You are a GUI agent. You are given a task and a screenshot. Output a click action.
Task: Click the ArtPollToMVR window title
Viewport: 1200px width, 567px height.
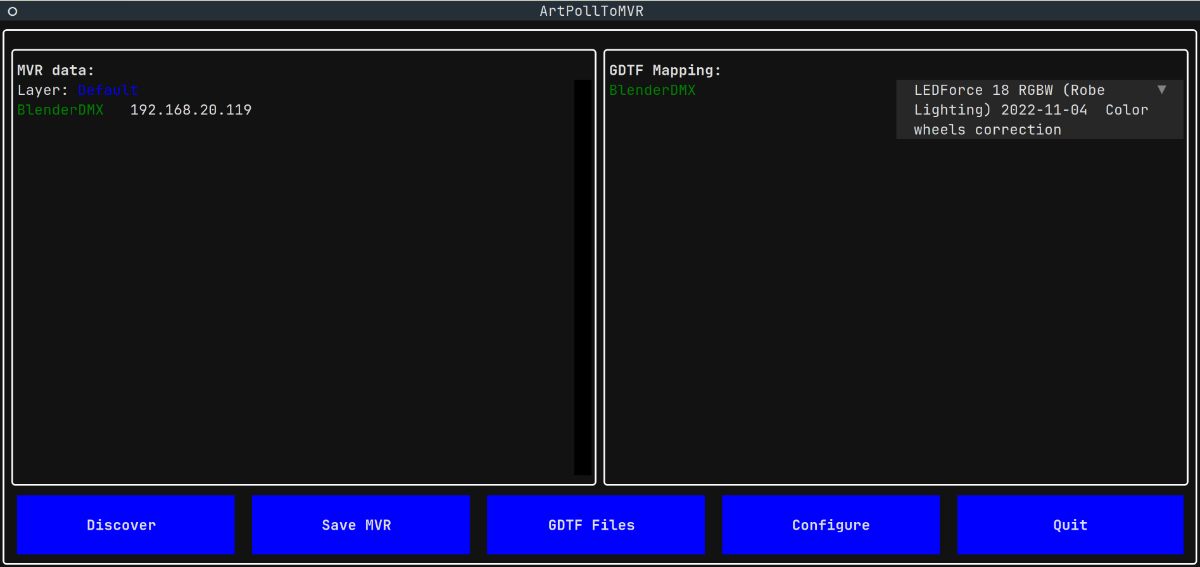point(598,11)
